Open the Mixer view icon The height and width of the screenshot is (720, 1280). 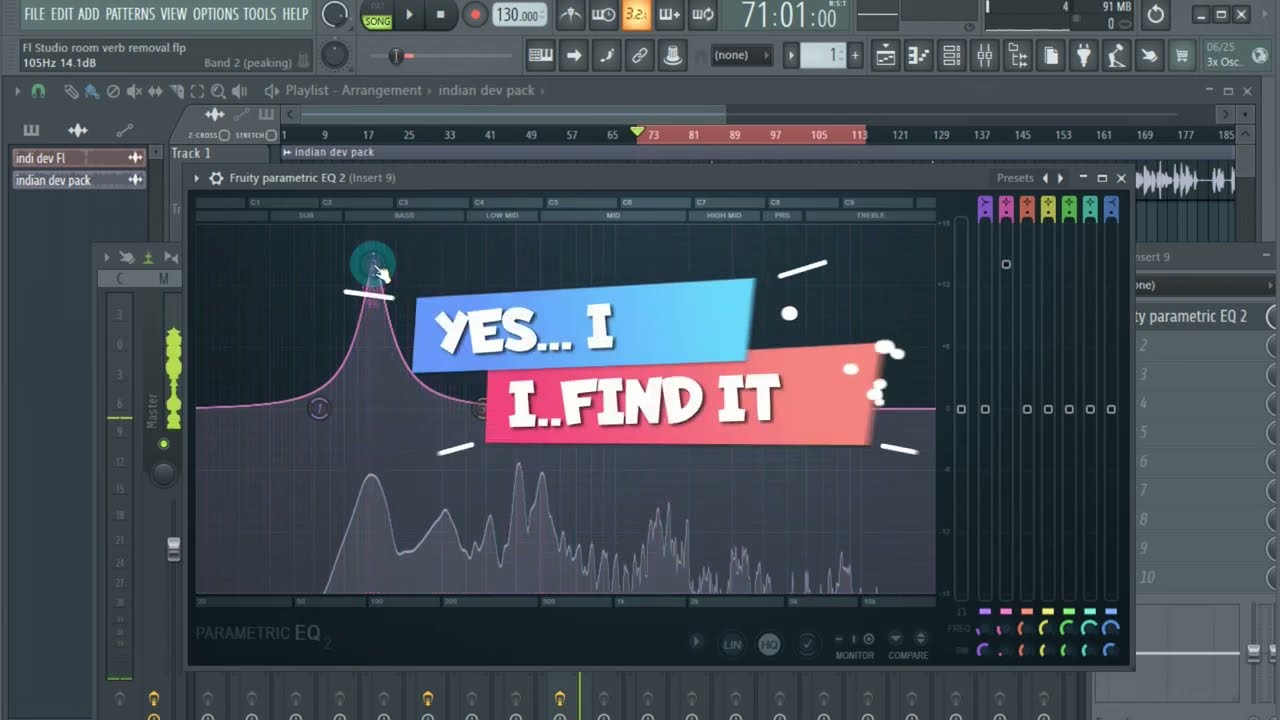pos(985,56)
